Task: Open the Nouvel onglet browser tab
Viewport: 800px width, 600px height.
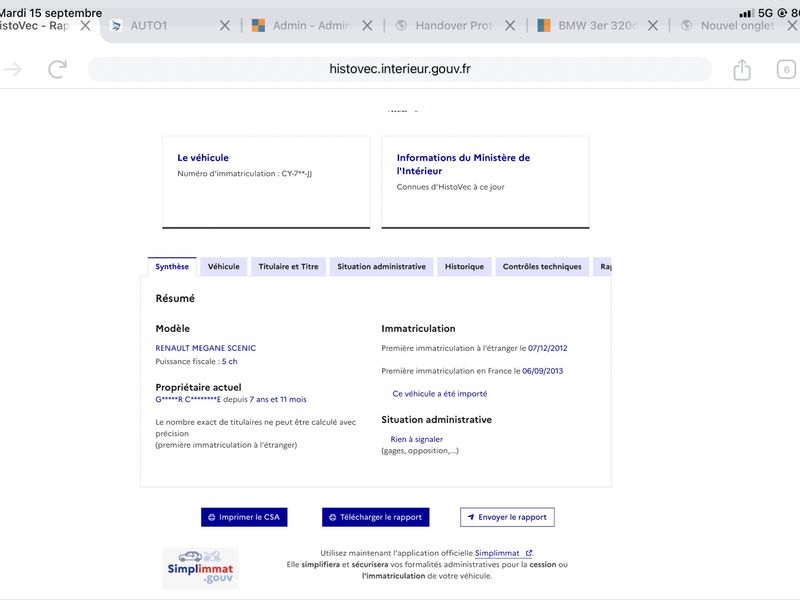Action: (x=730, y=26)
